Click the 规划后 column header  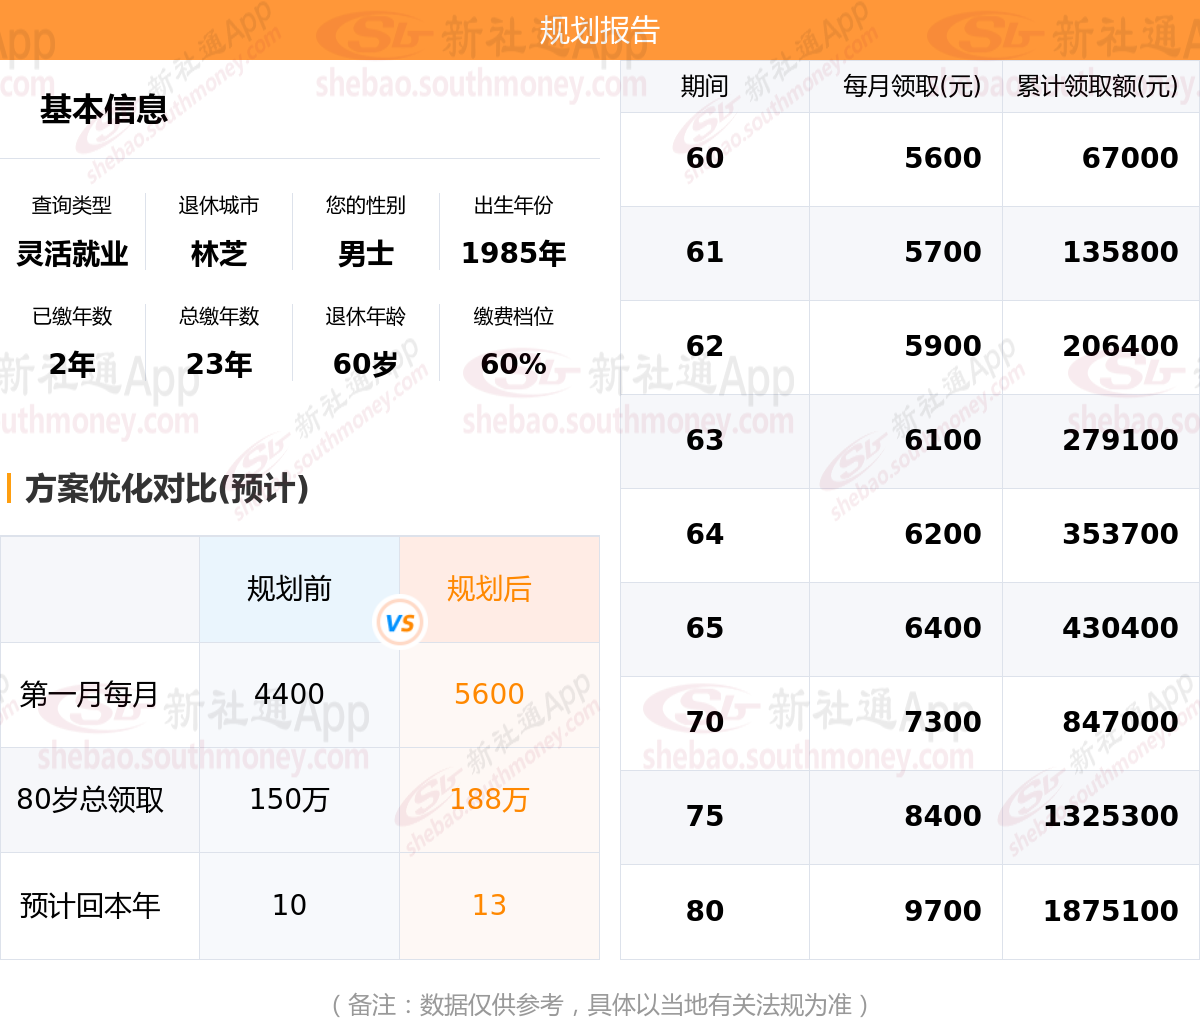coord(489,589)
